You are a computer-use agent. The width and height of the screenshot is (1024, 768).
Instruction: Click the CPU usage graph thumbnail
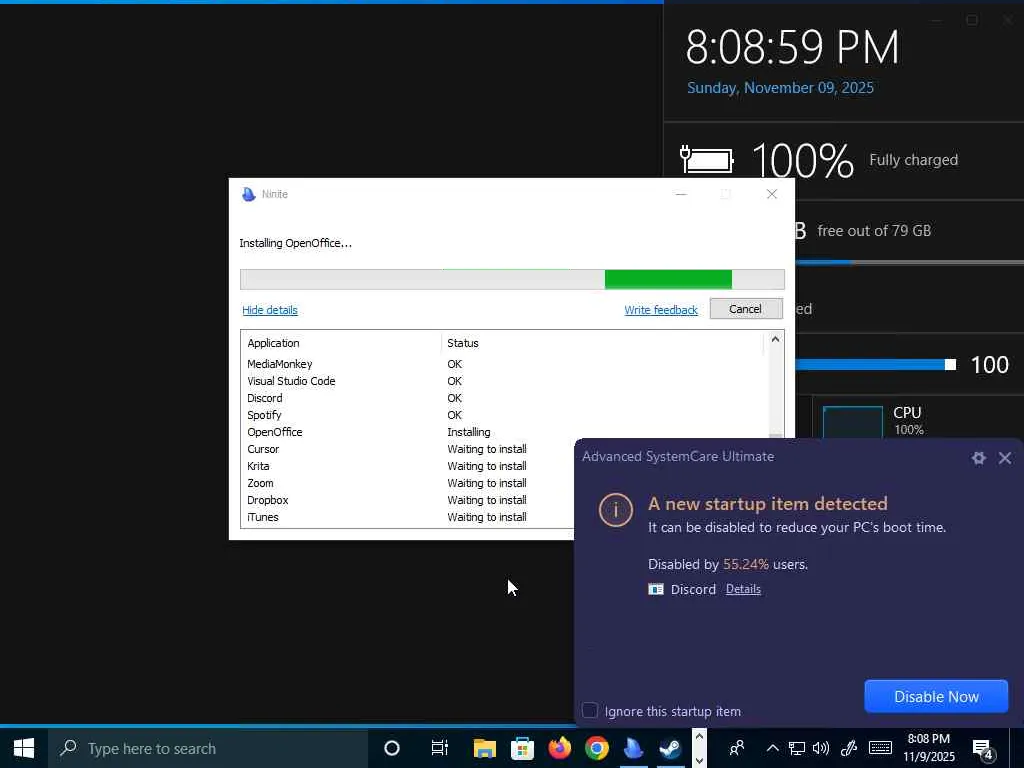point(853,422)
